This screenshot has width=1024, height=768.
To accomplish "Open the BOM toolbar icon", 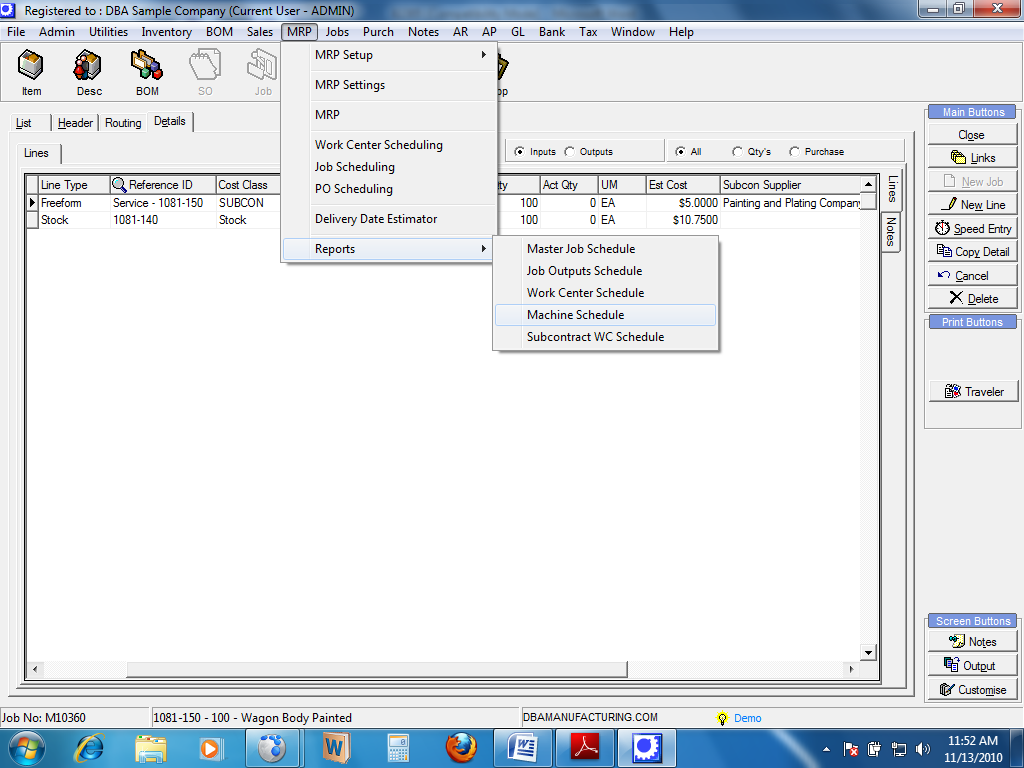I will (x=147, y=72).
